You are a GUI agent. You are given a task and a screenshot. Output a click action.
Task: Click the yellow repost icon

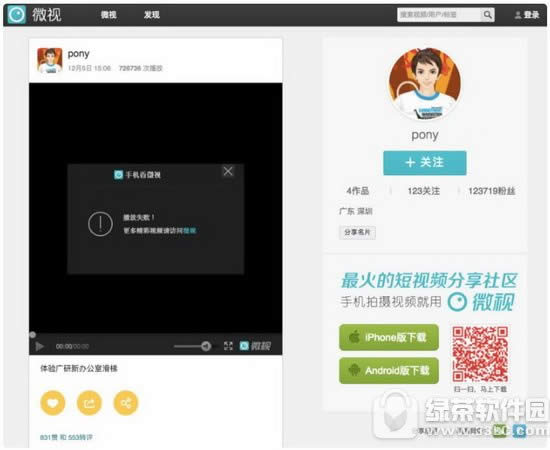(89, 403)
